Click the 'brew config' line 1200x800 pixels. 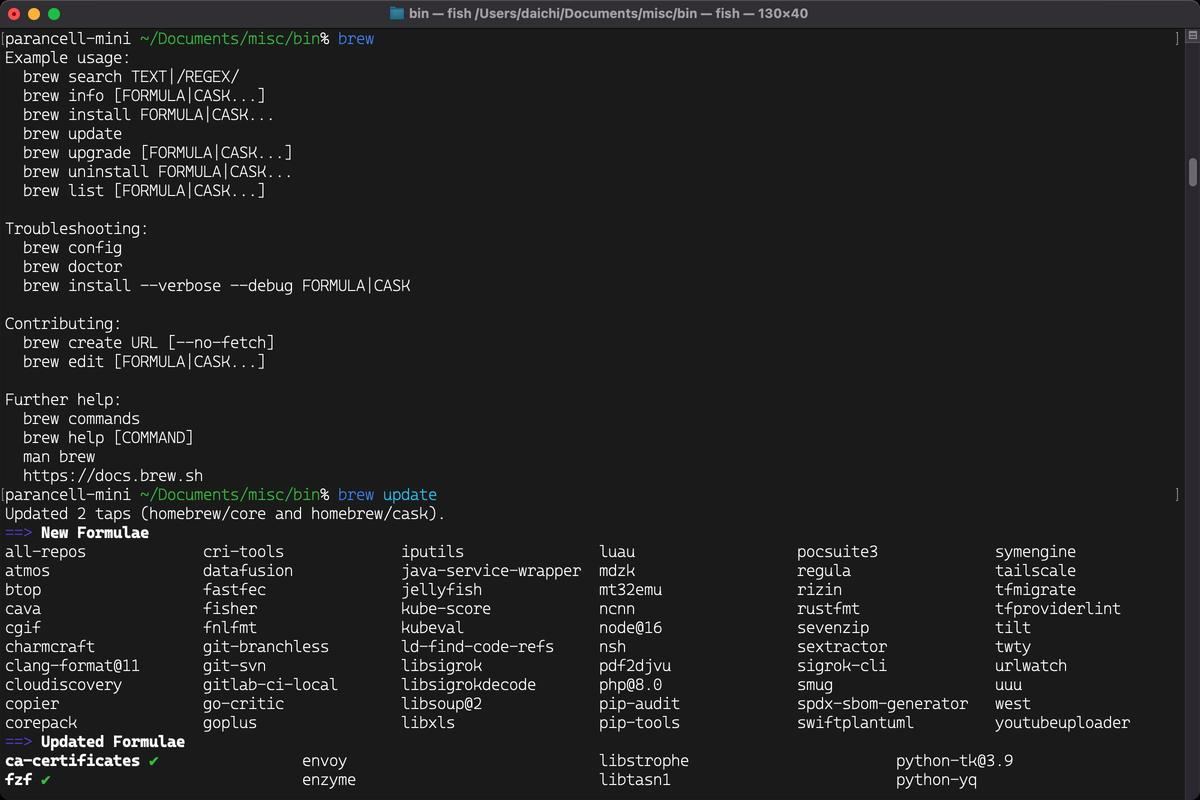[72, 248]
